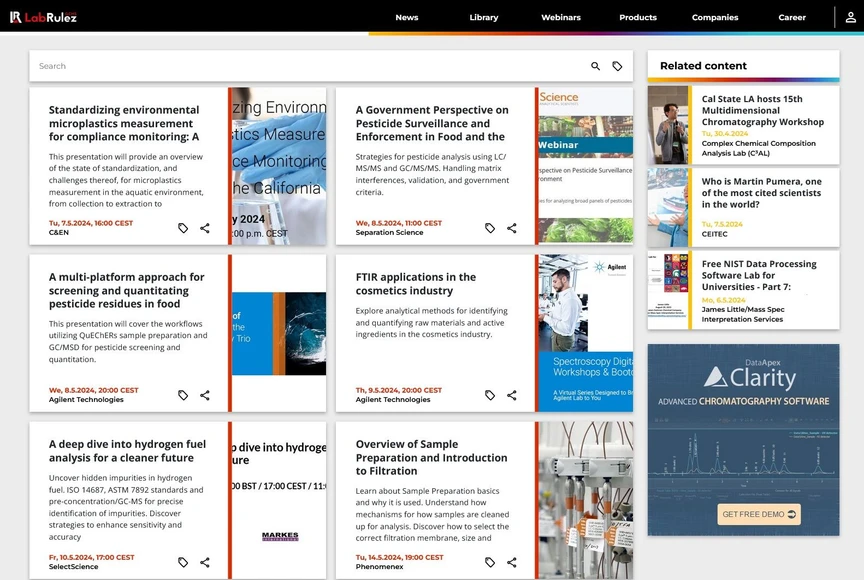
Task: Click the Markes hydrogen webinar thumbnail
Action: (x=279, y=500)
